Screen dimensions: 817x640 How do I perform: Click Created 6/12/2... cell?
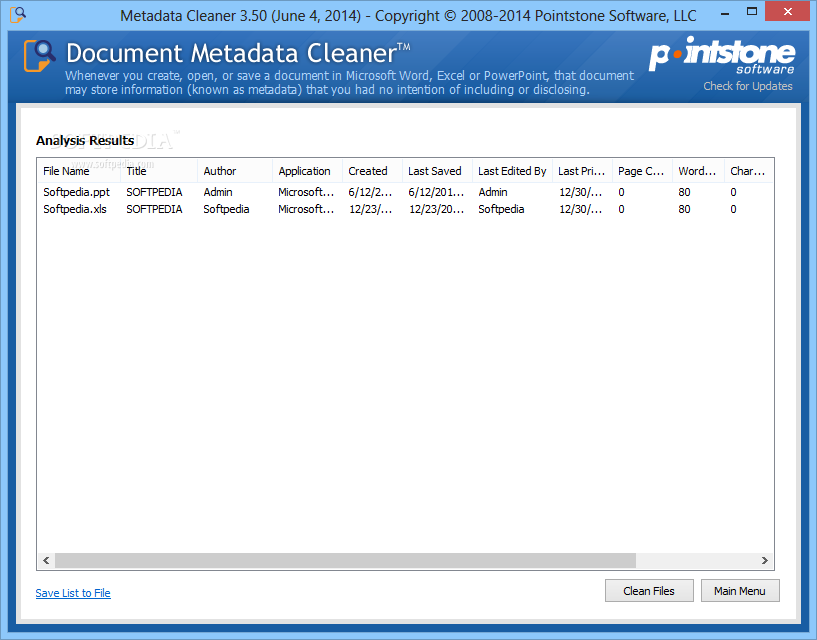click(370, 192)
